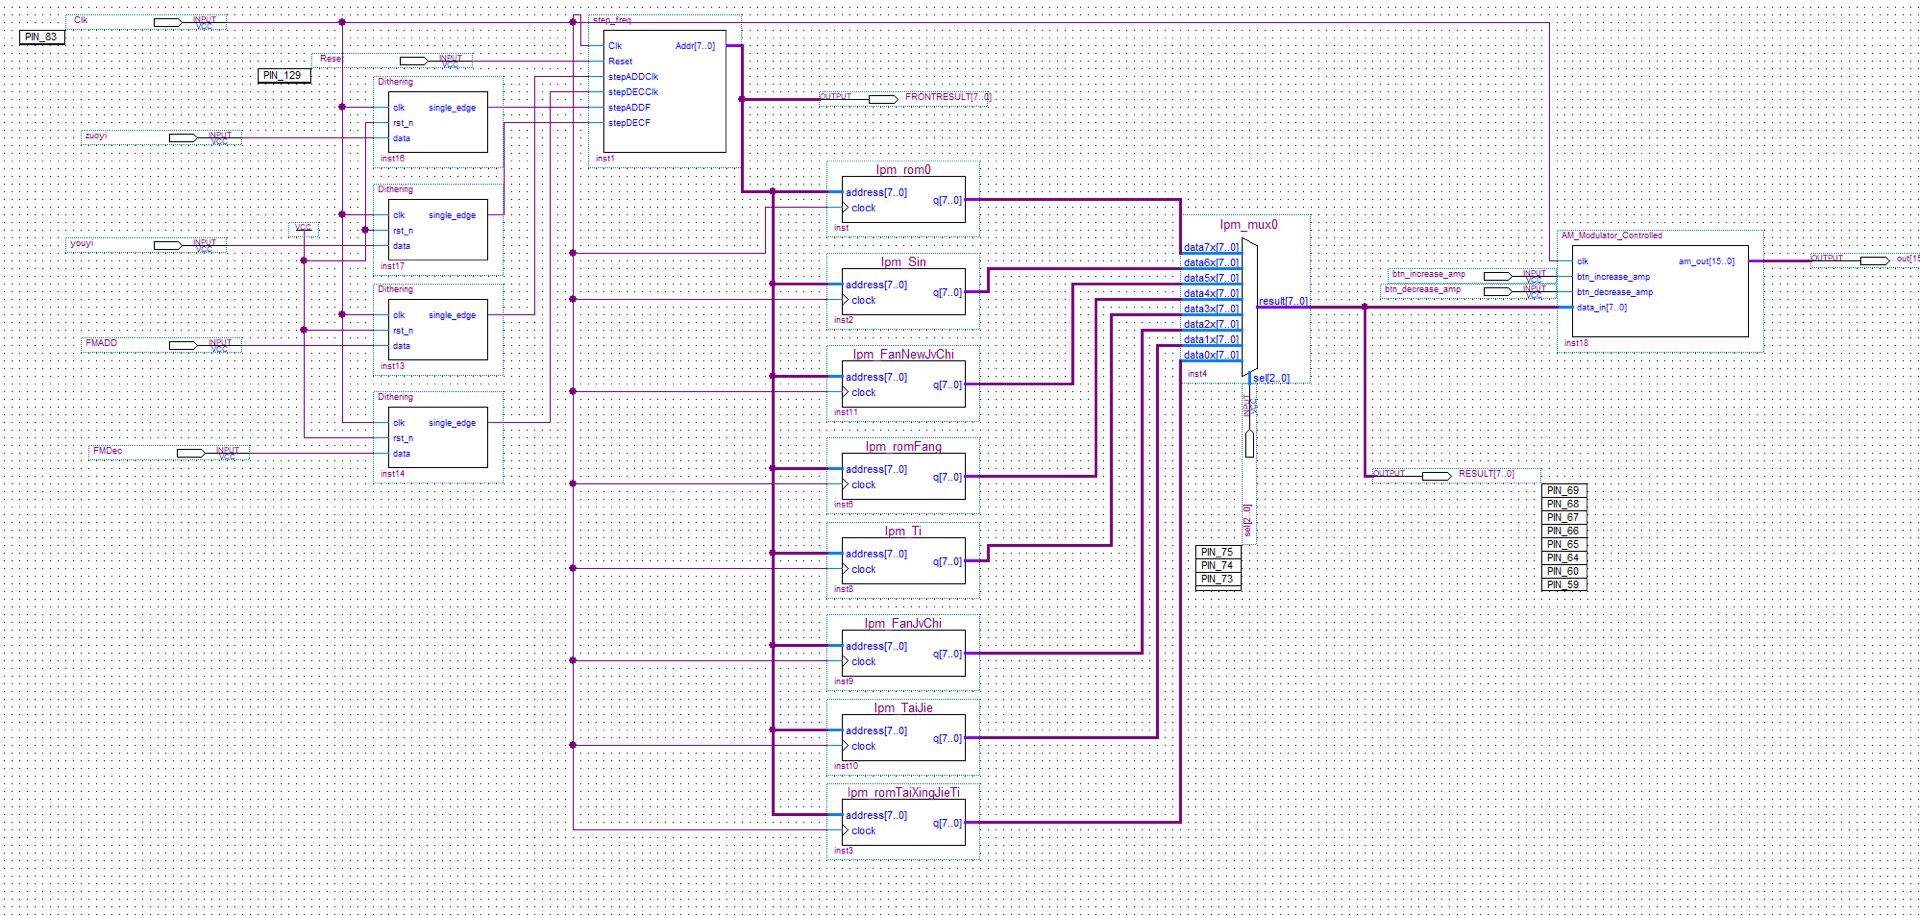Screen dimensions: 1920x916
Task: Select the lpm_TaiJie ROM block
Action: click(x=903, y=737)
